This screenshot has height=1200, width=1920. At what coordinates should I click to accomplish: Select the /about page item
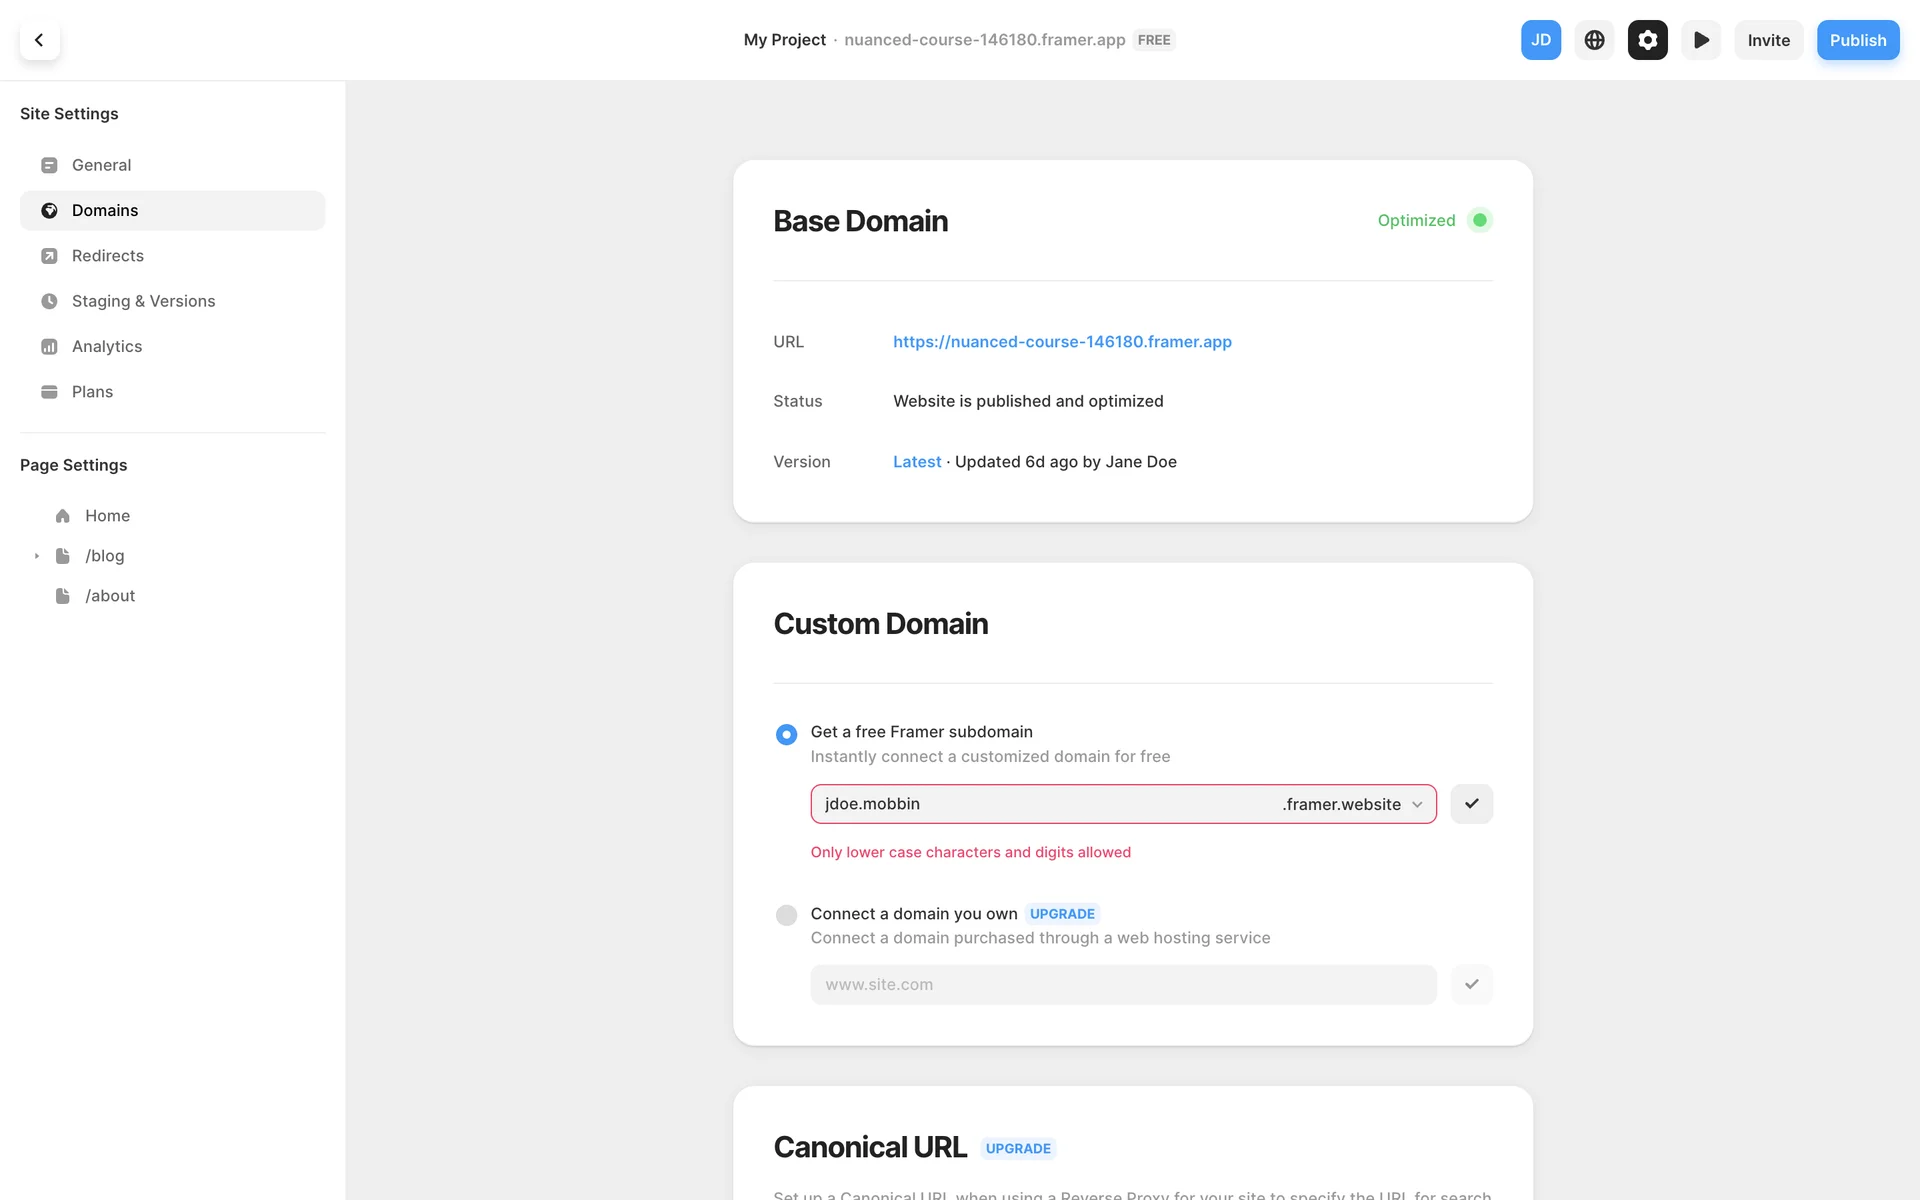tap(110, 596)
